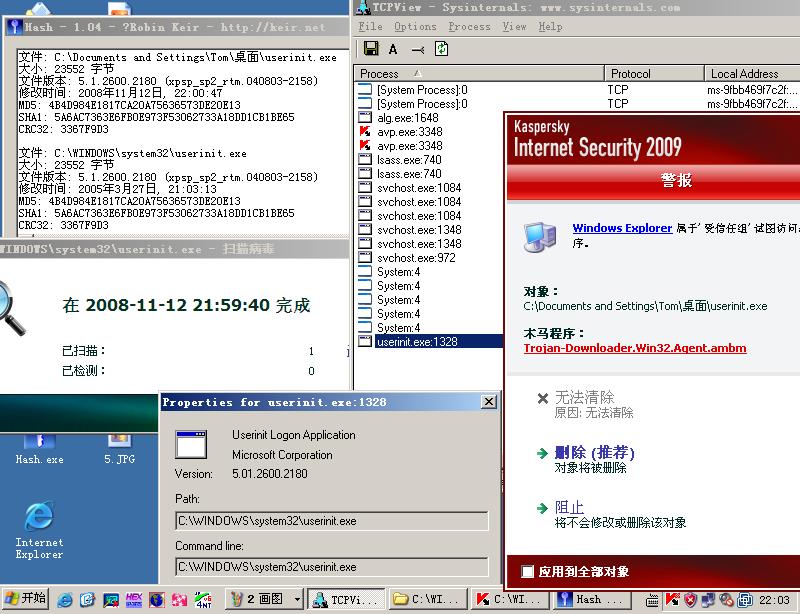
Task: Click the globe quick launch icon
Action: [x=157, y=599]
